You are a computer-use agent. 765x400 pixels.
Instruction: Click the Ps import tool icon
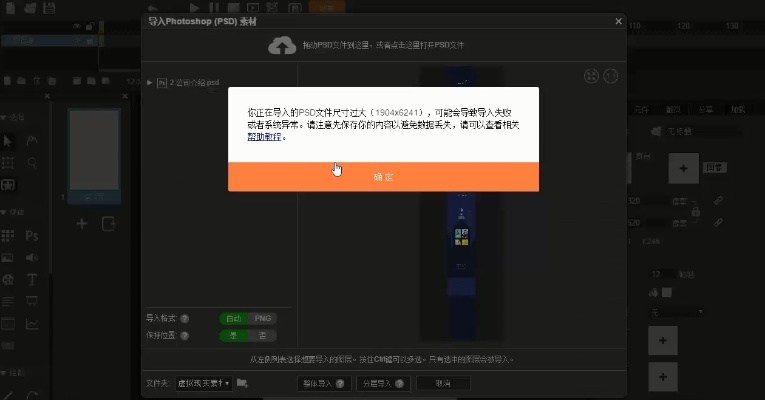pos(32,236)
